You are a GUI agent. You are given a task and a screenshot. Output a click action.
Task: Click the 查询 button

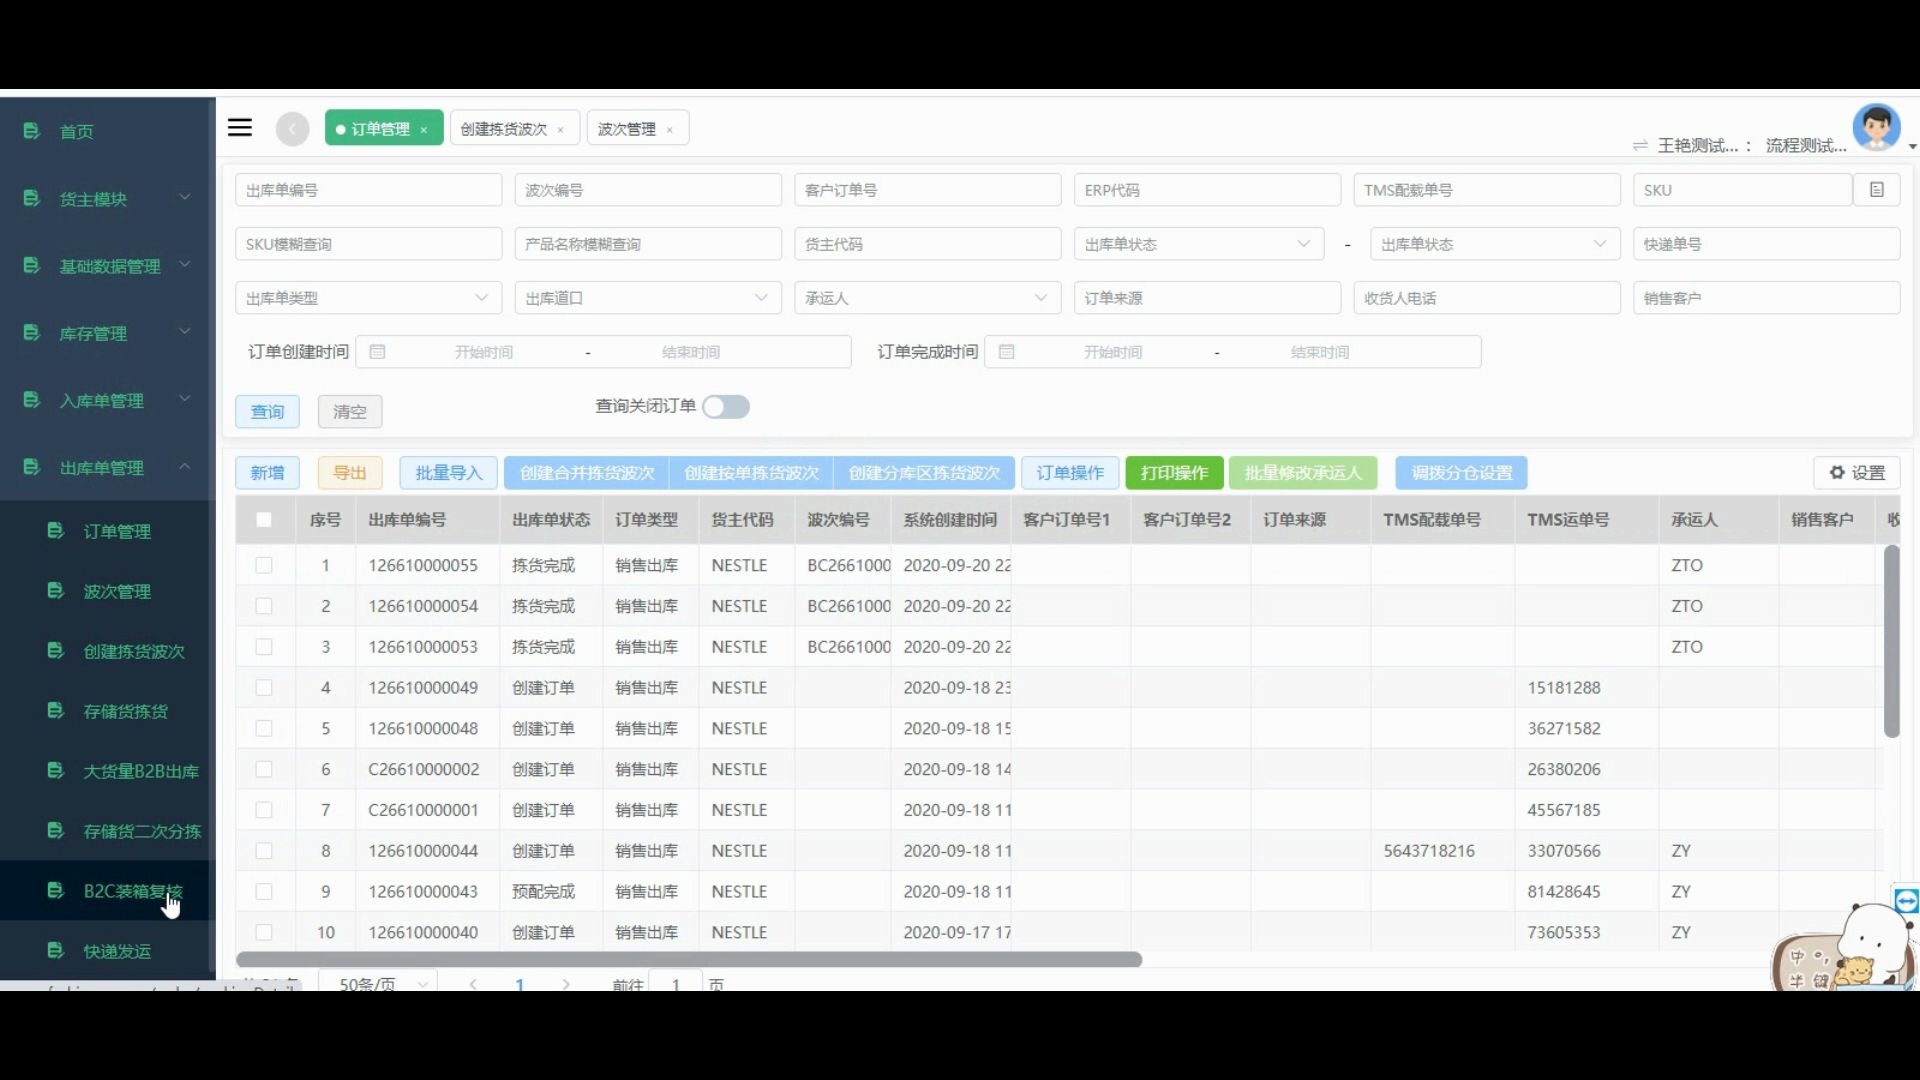pyautogui.click(x=267, y=412)
